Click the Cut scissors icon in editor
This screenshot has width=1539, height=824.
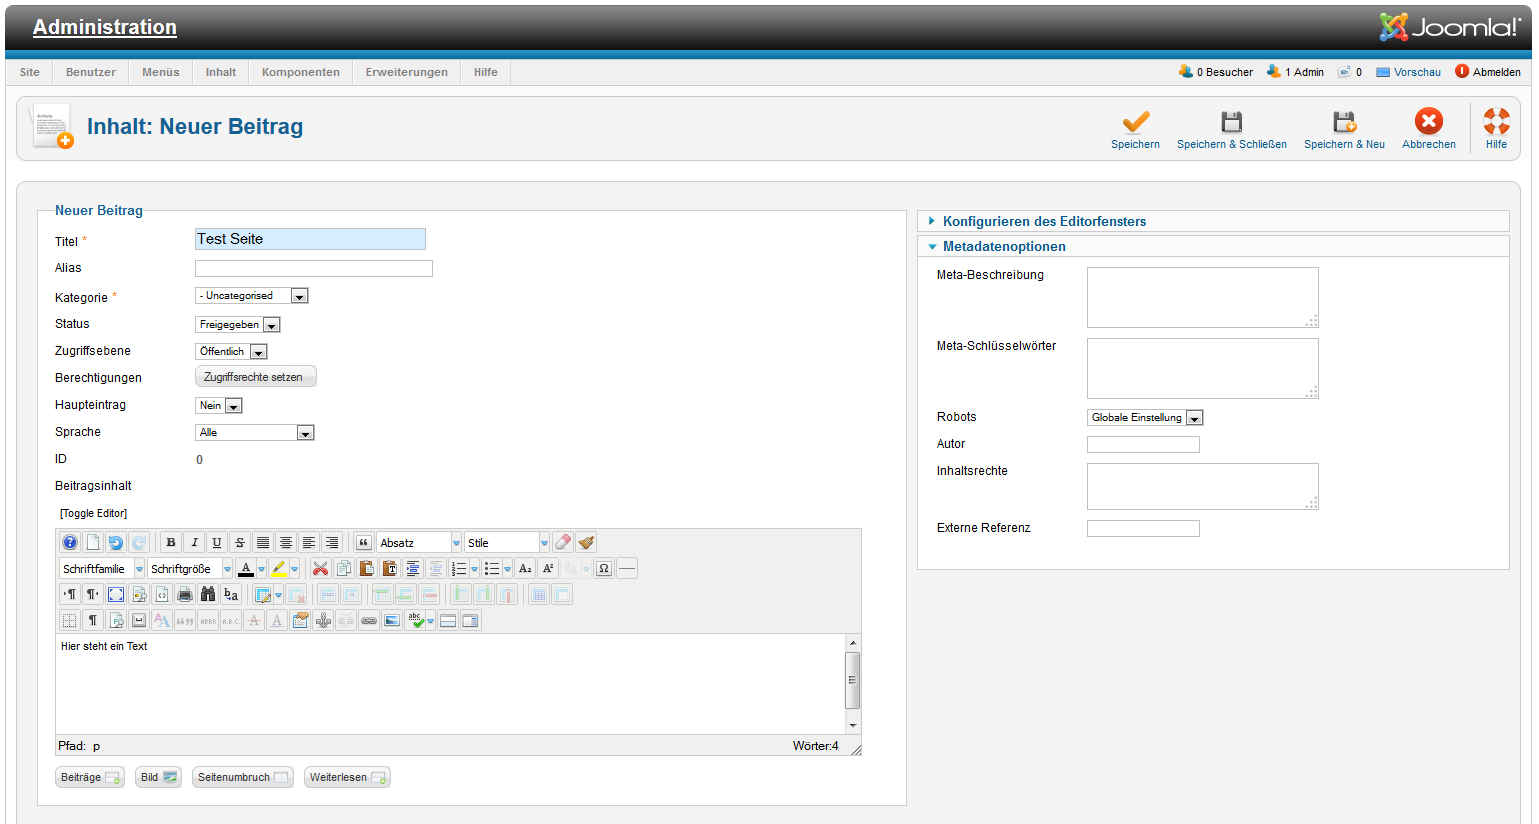[x=320, y=569]
